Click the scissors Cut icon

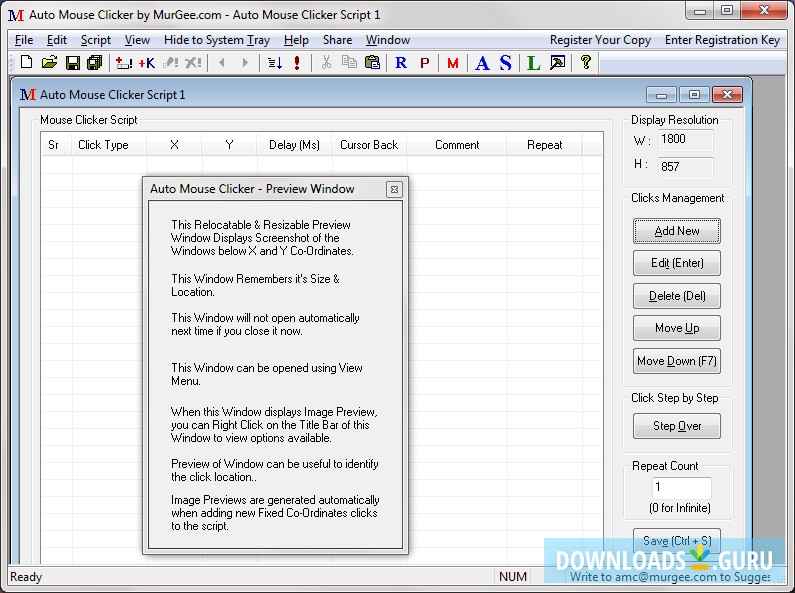coord(326,62)
